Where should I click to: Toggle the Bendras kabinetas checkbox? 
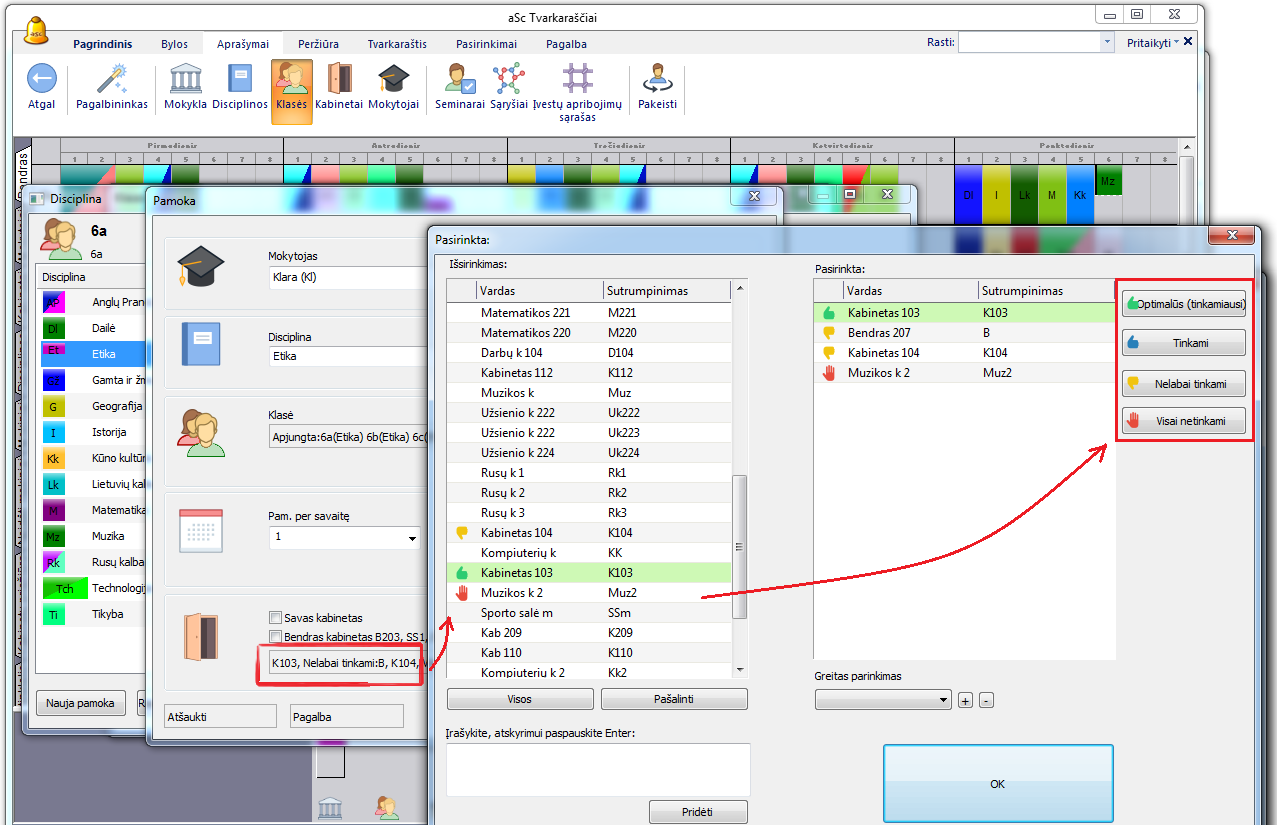(276, 637)
